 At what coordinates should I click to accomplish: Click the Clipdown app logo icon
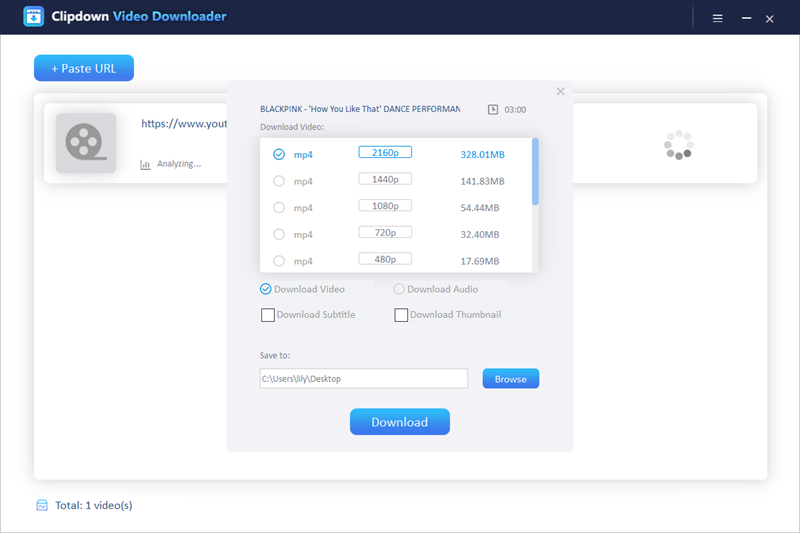pyautogui.click(x=35, y=17)
